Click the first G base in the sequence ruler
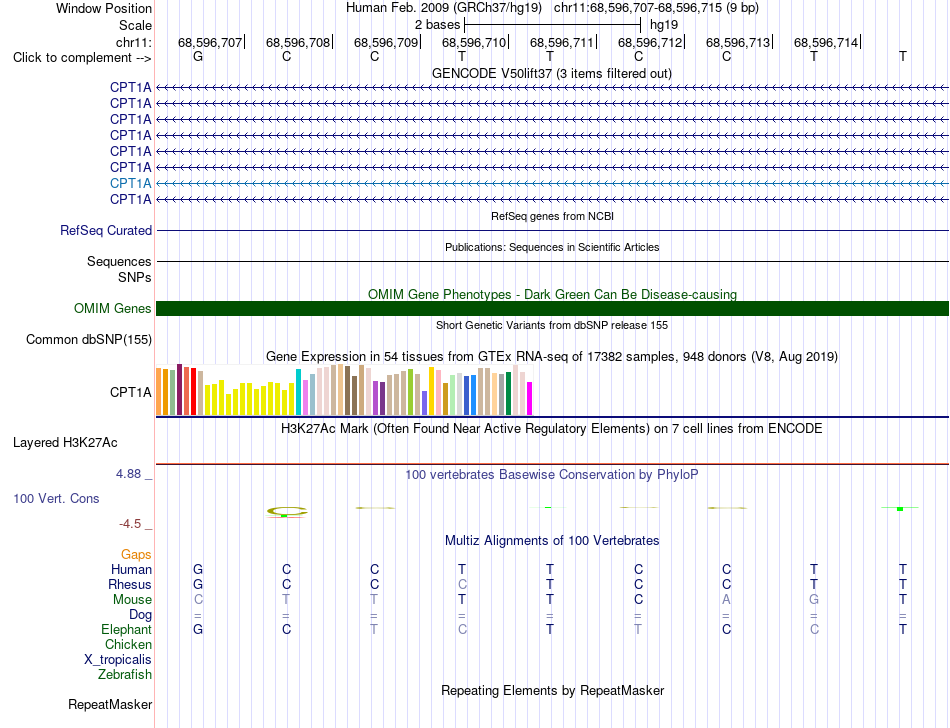Viewport: 950px width, 728px height. click(x=198, y=57)
